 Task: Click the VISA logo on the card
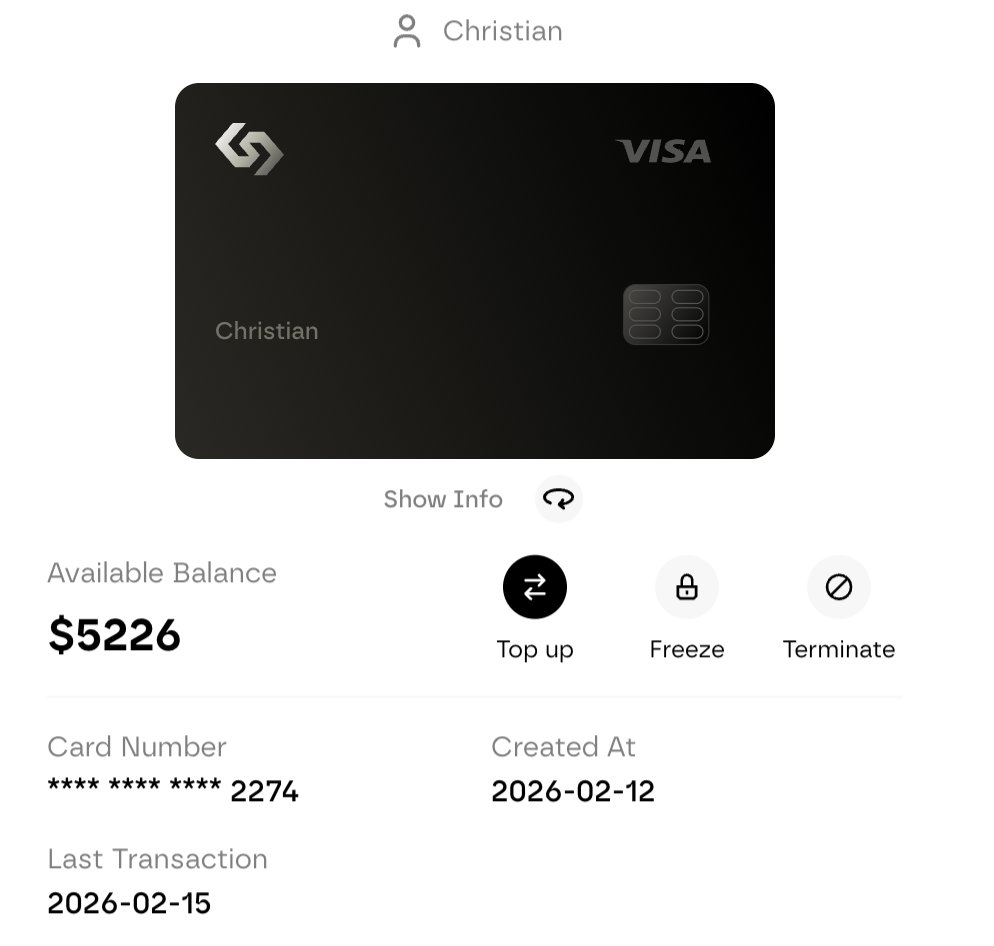(663, 151)
